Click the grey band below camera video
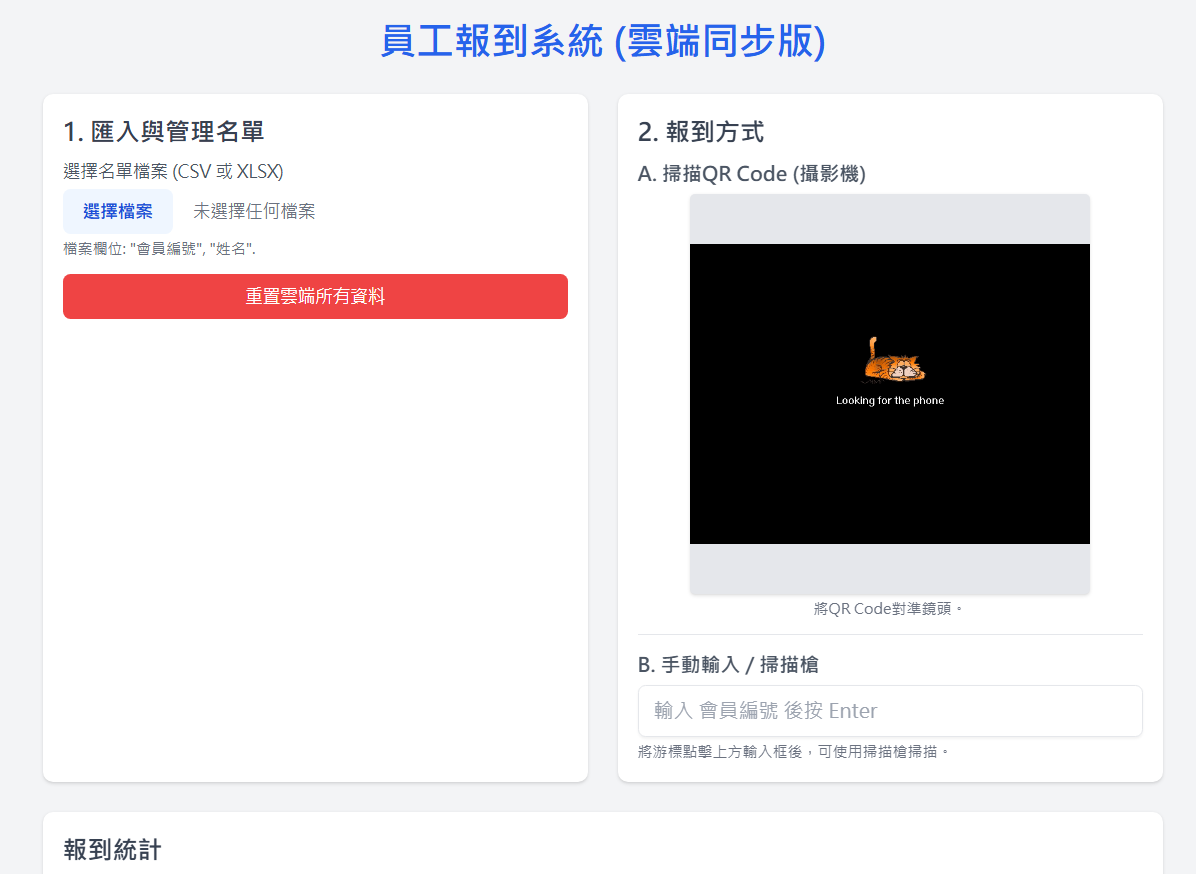This screenshot has width=1196, height=874. (889, 569)
